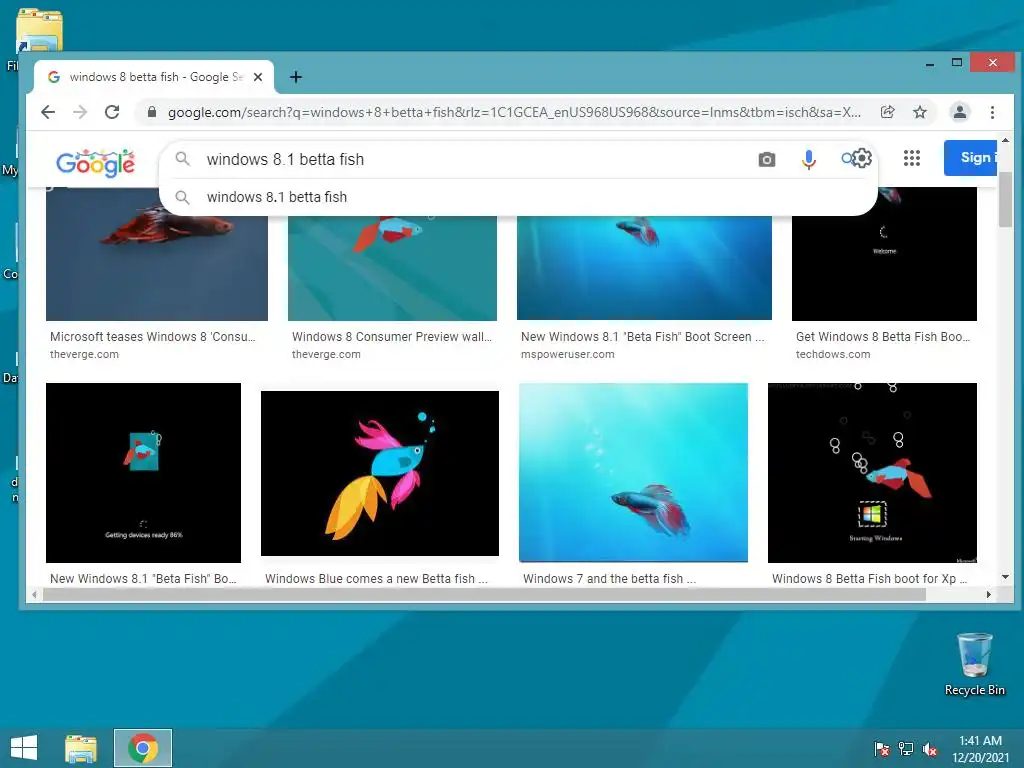
Task: Maximize the Chrome window
Action: (x=957, y=63)
